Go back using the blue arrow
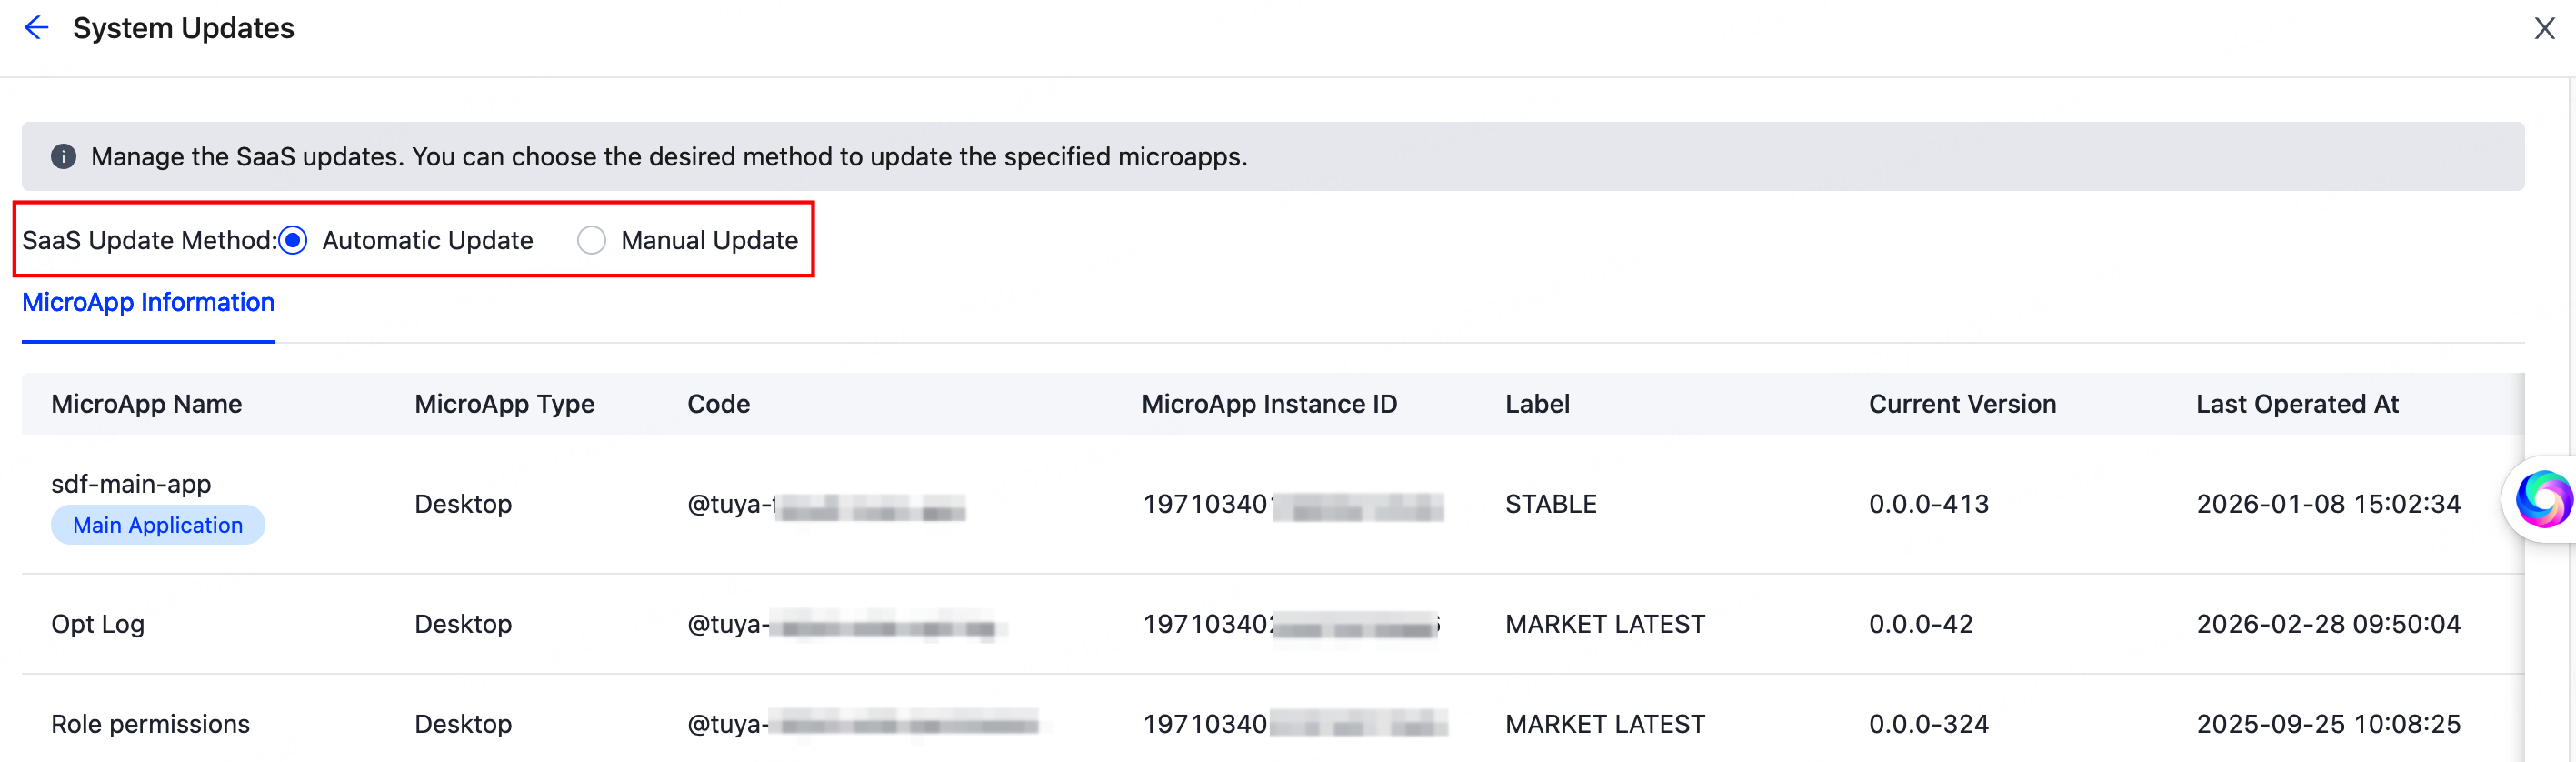This screenshot has height=762, width=2576. (x=36, y=28)
